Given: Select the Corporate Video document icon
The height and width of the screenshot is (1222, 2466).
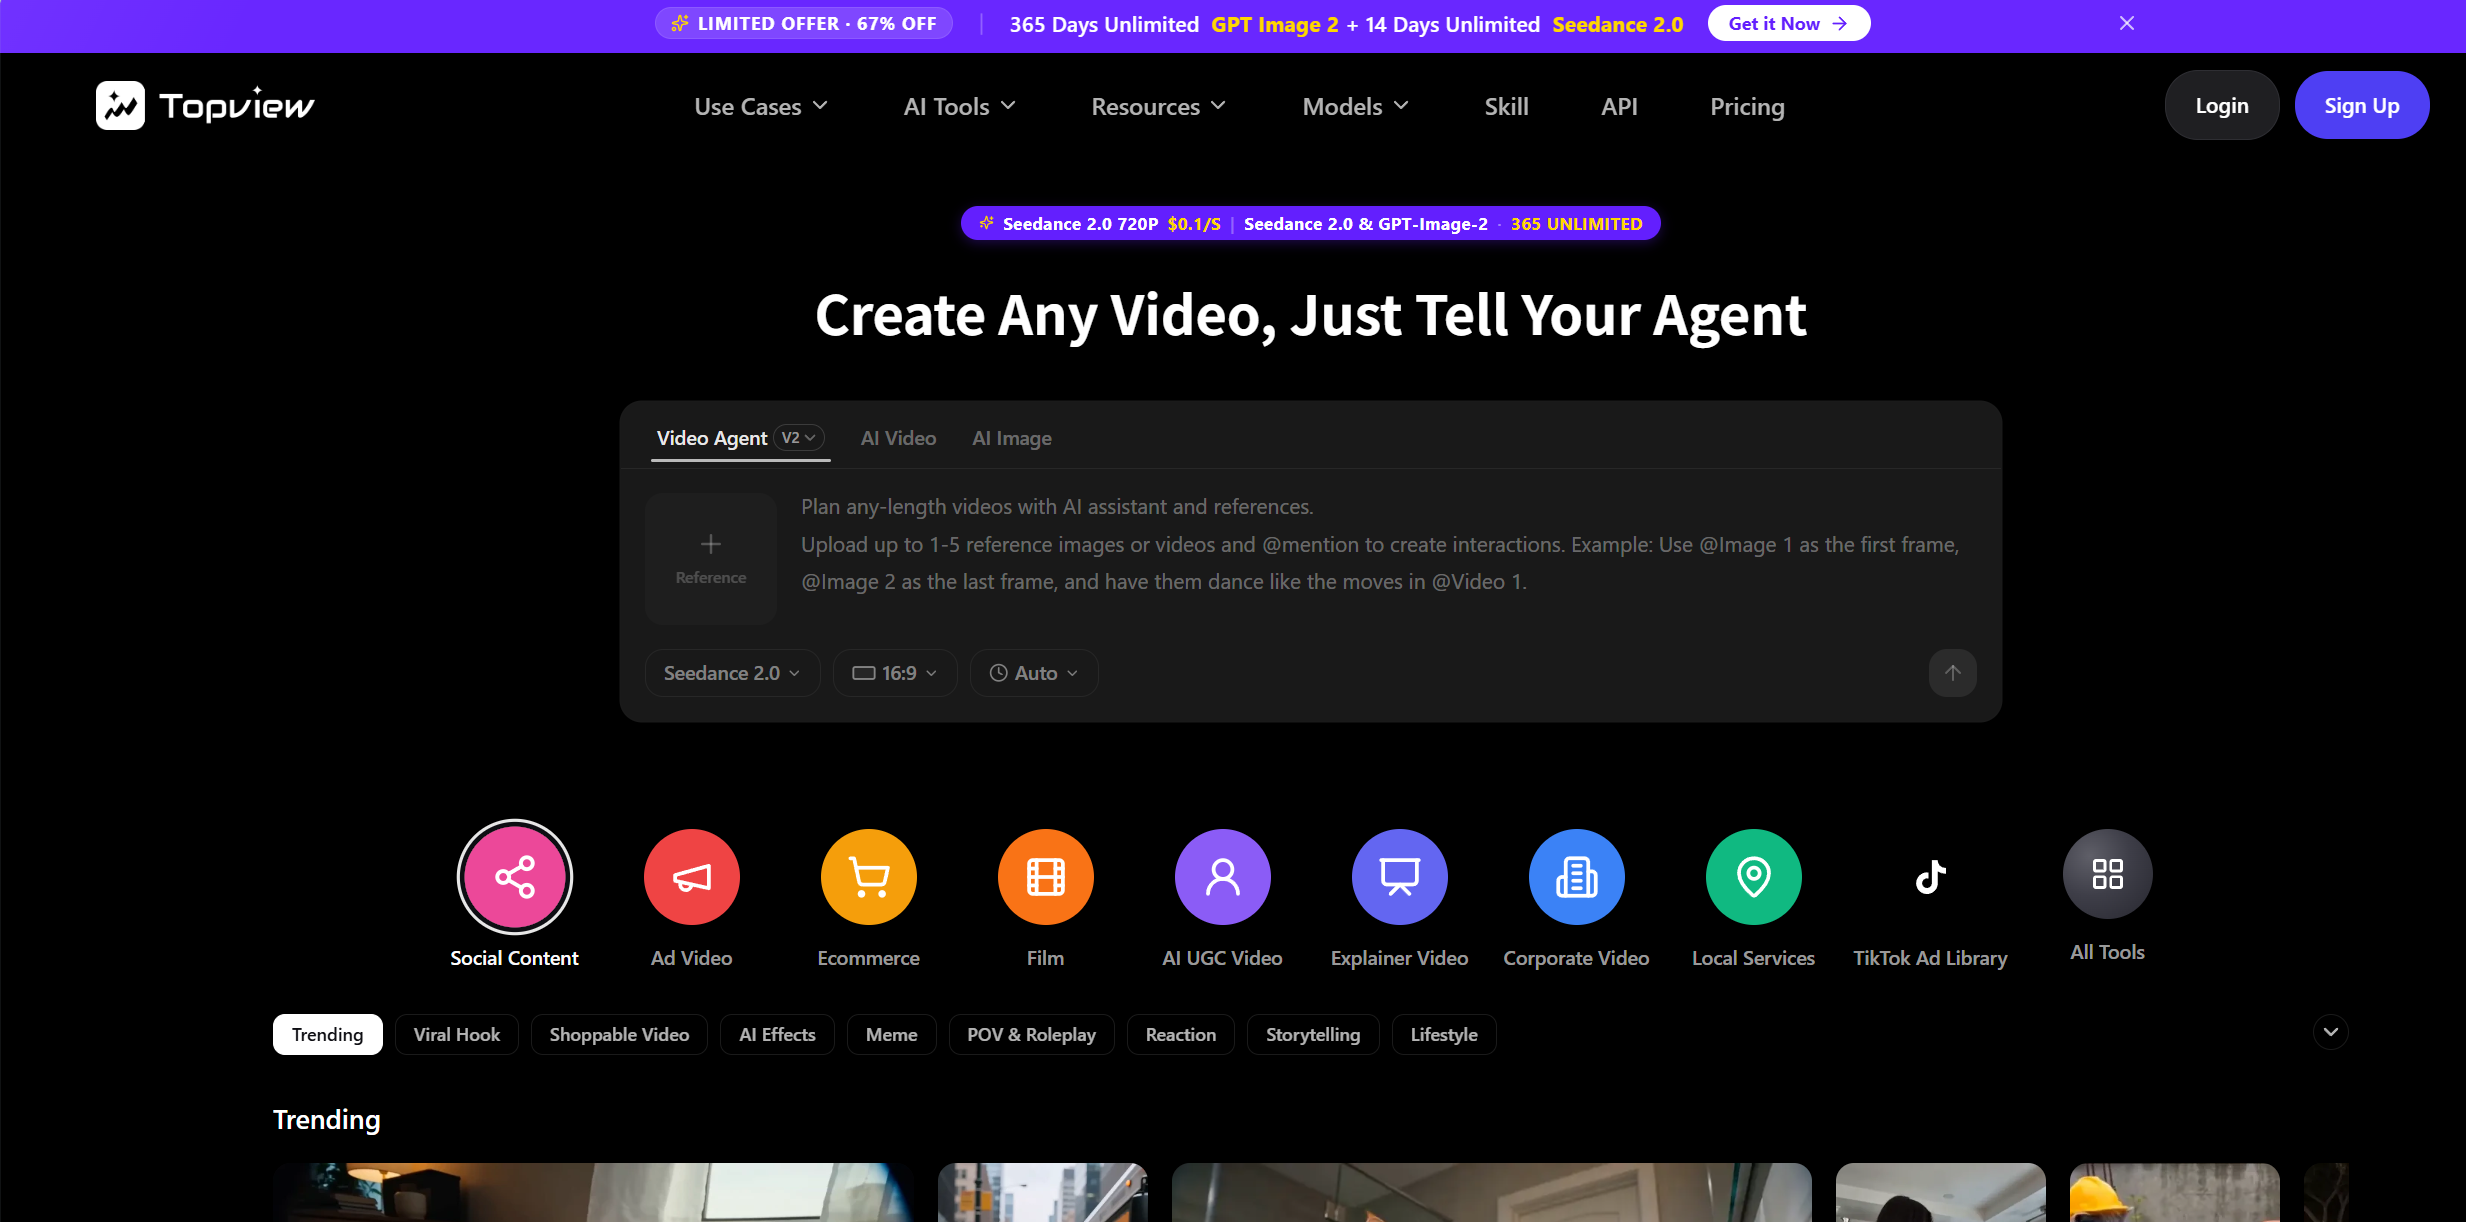Looking at the screenshot, I should point(1577,877).
